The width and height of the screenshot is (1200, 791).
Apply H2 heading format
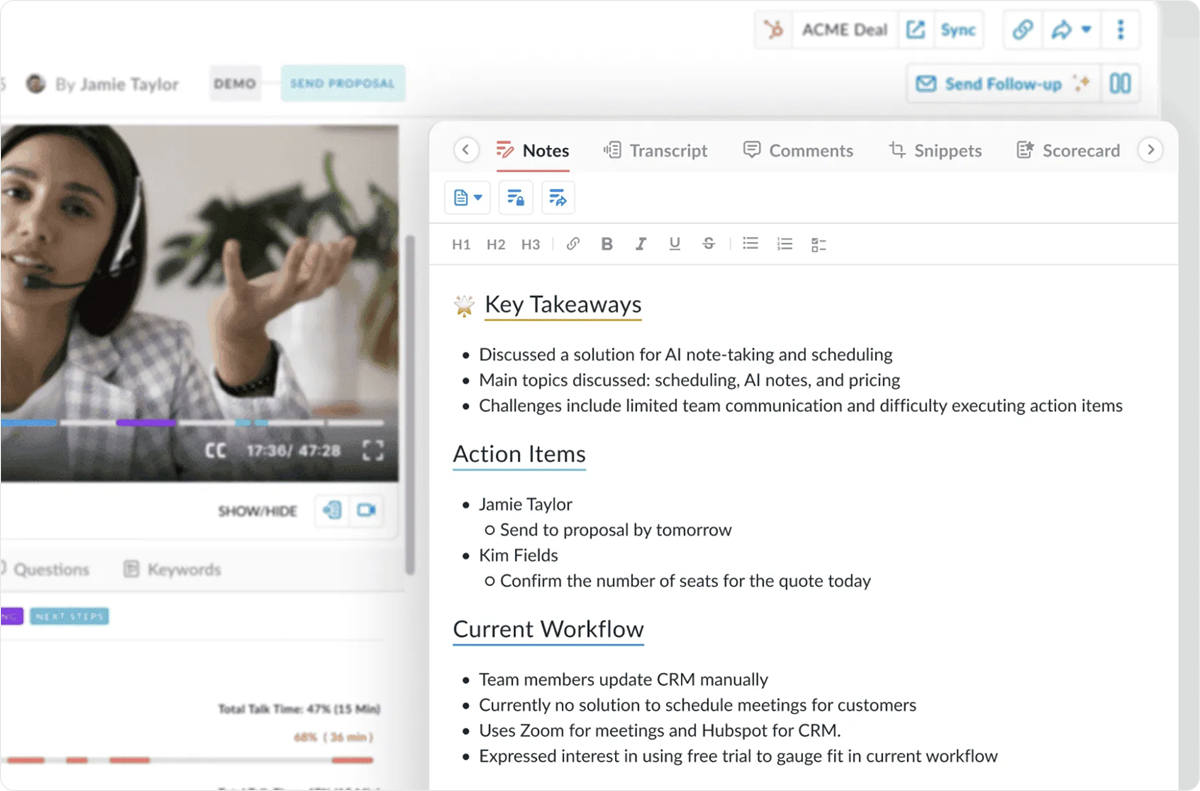coord(496,244)
